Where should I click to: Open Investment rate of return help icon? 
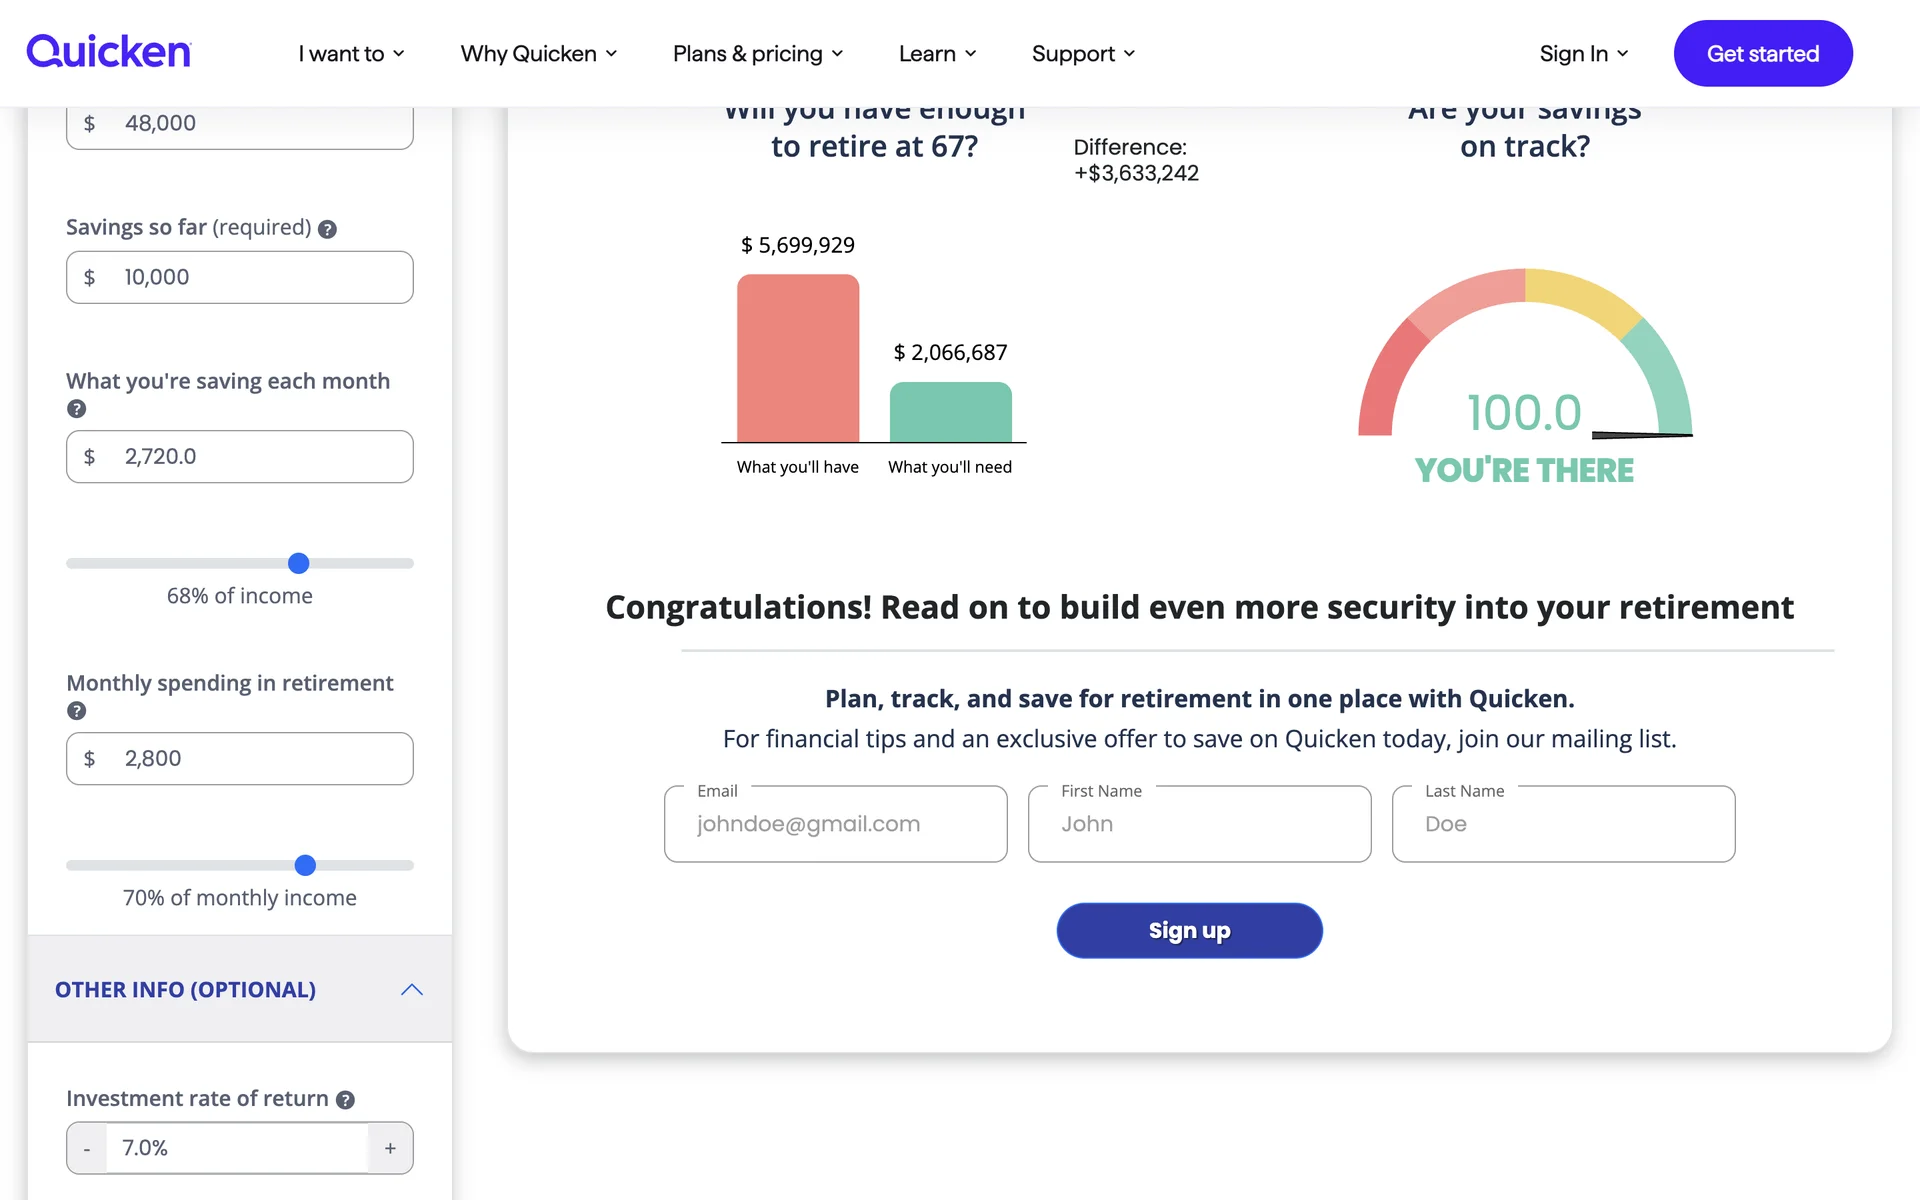click(x=345, y=1100)
